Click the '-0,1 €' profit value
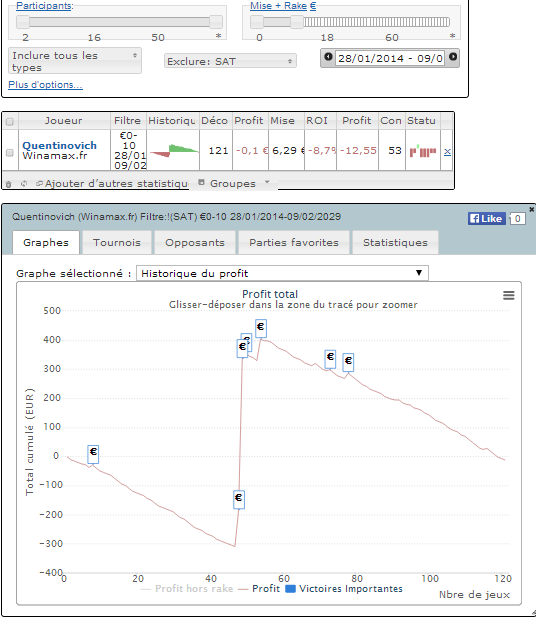Screen dimensions: 536x623 (x=252, y=151)
